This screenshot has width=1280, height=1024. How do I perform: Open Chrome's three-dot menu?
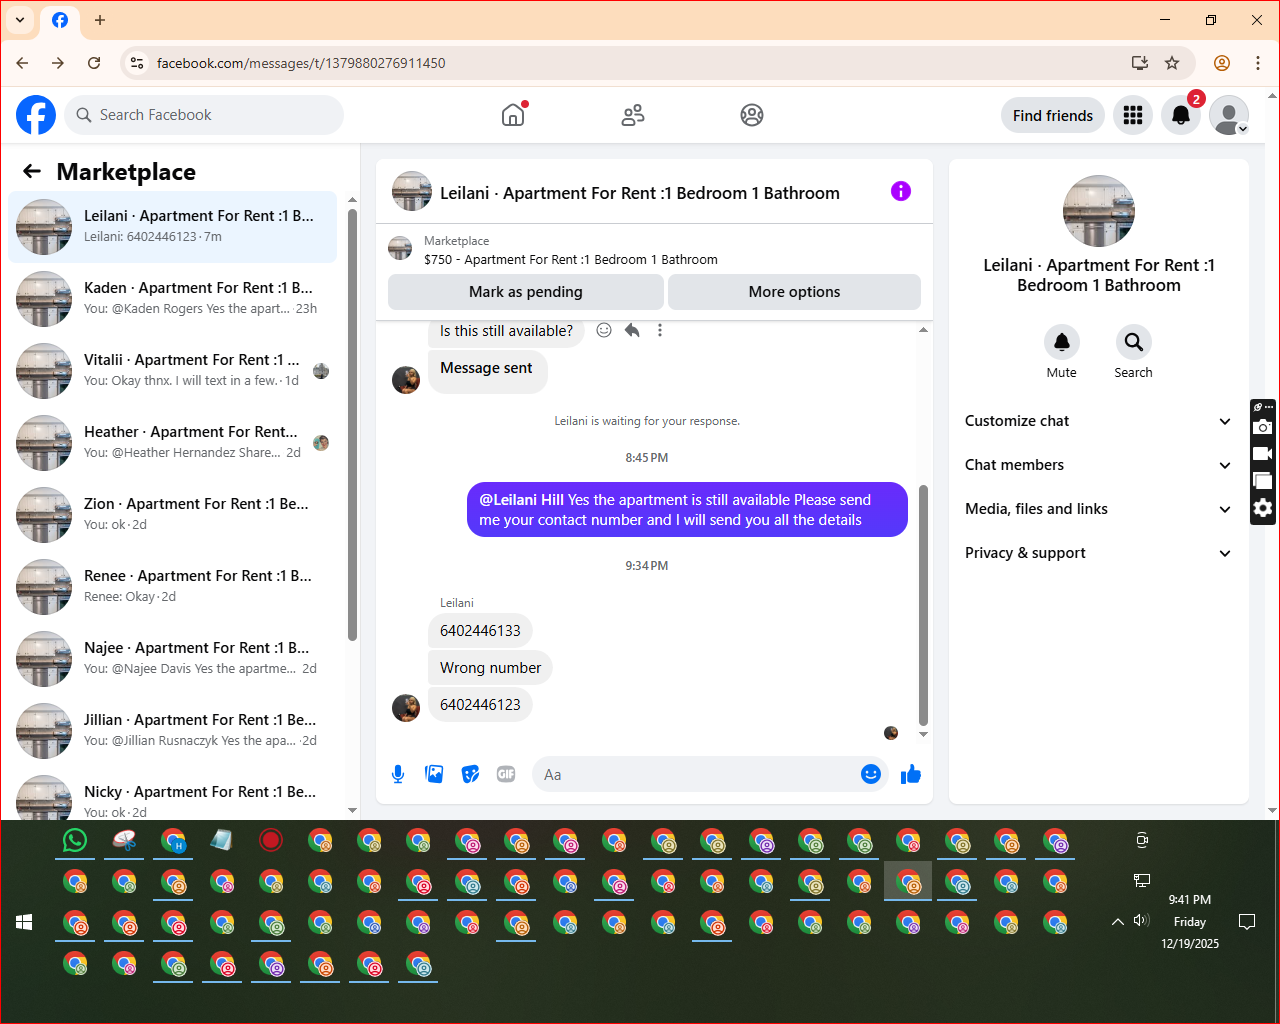(1258, 63)
